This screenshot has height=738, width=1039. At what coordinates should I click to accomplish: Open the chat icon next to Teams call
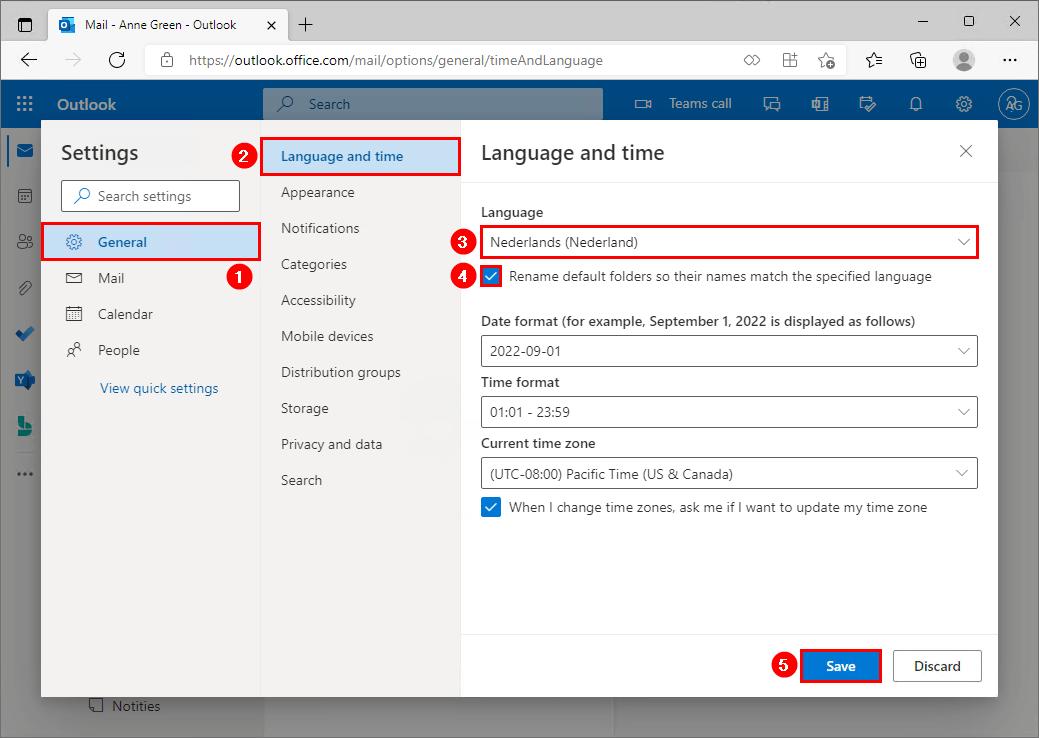771,103
